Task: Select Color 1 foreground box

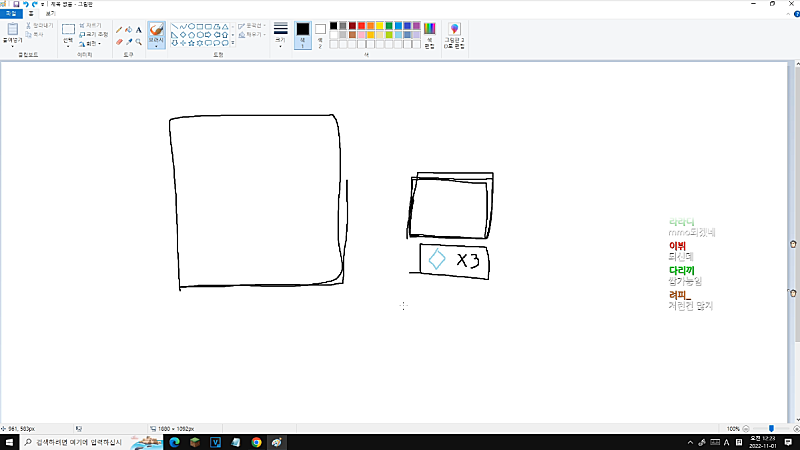Action: (302, 33)
